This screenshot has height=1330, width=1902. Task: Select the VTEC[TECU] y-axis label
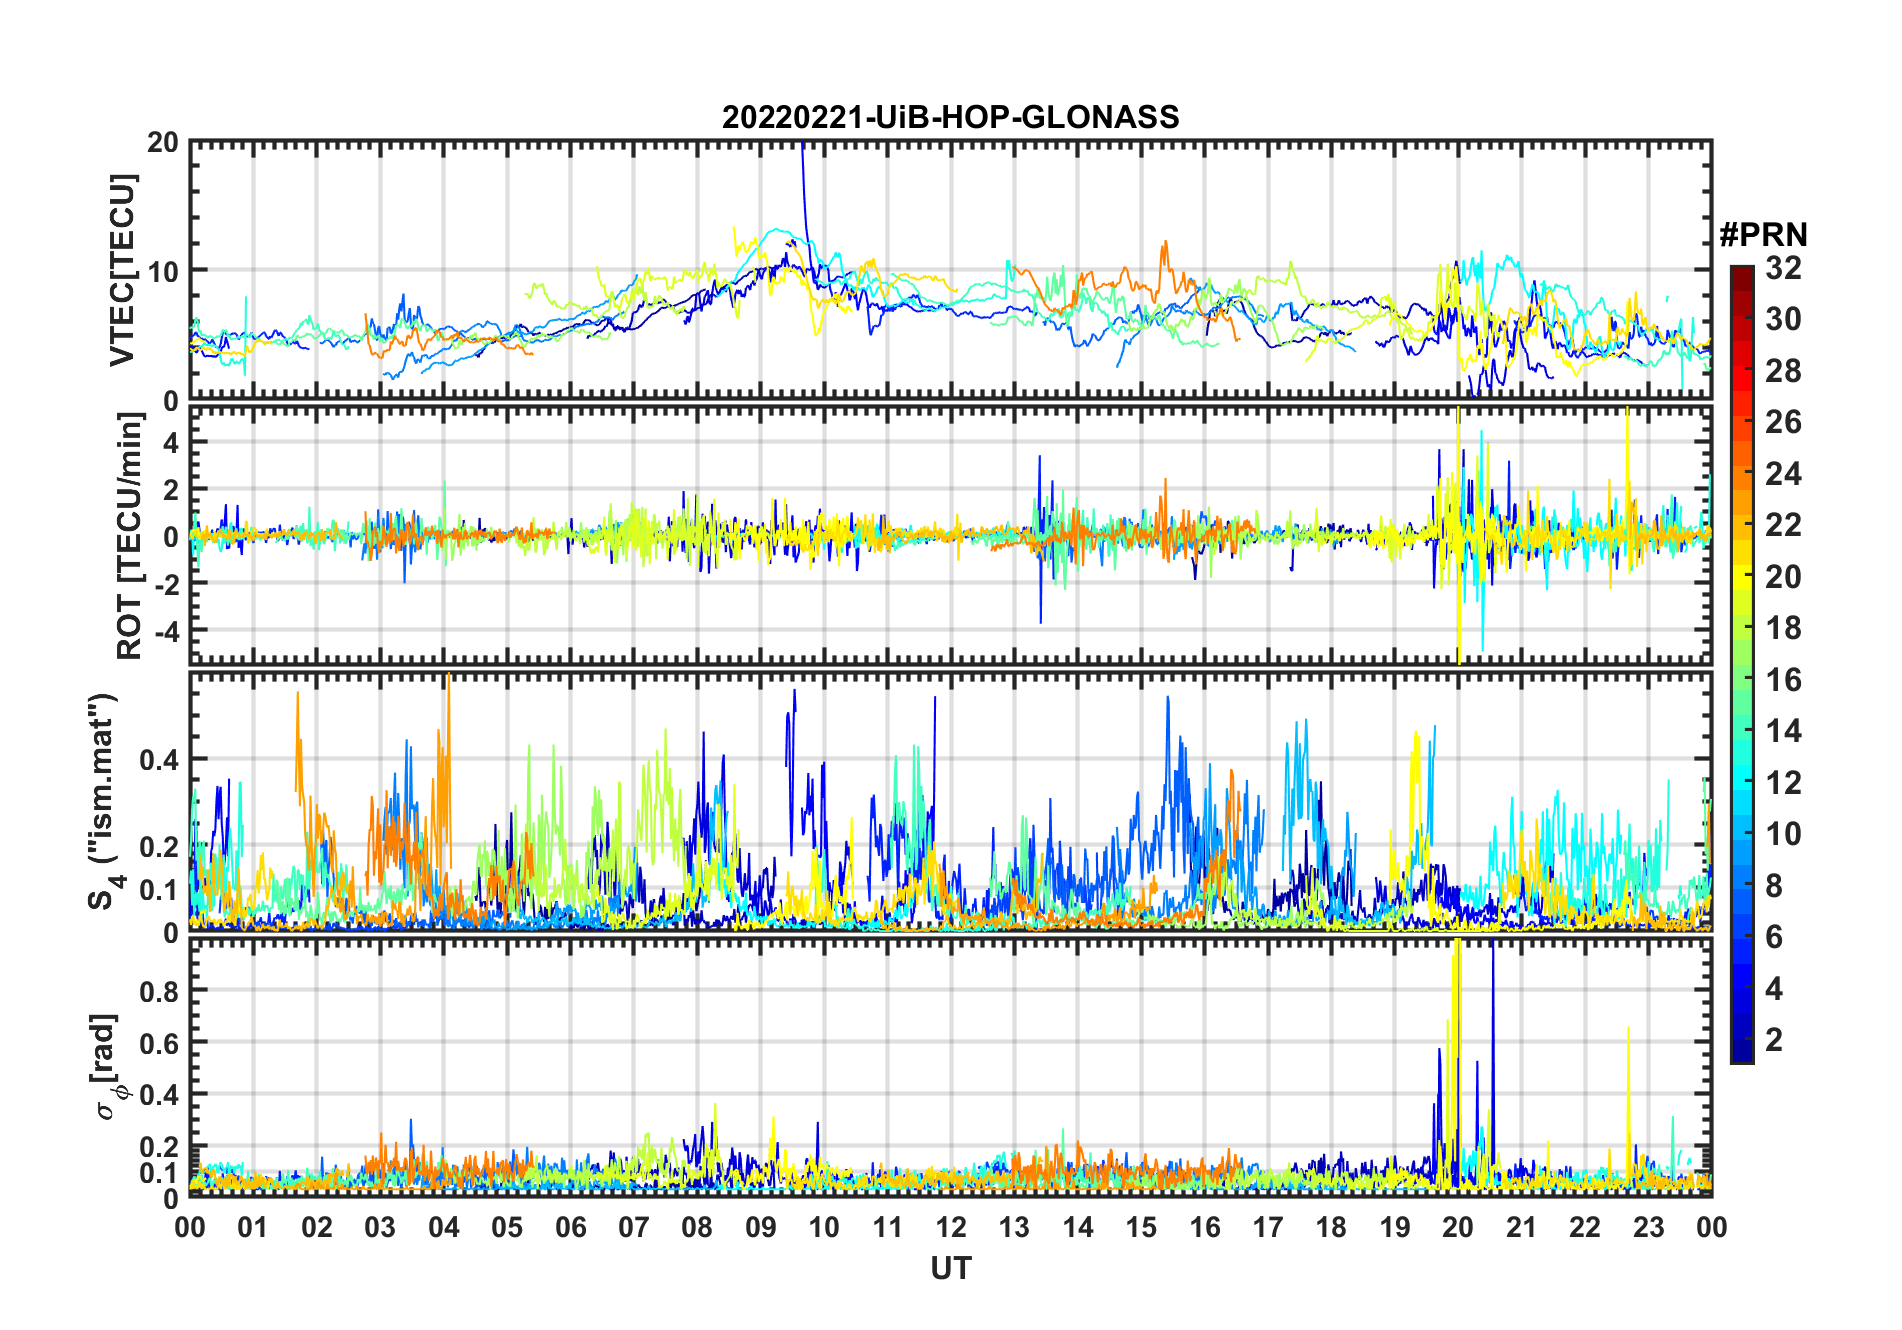(122, 270)
